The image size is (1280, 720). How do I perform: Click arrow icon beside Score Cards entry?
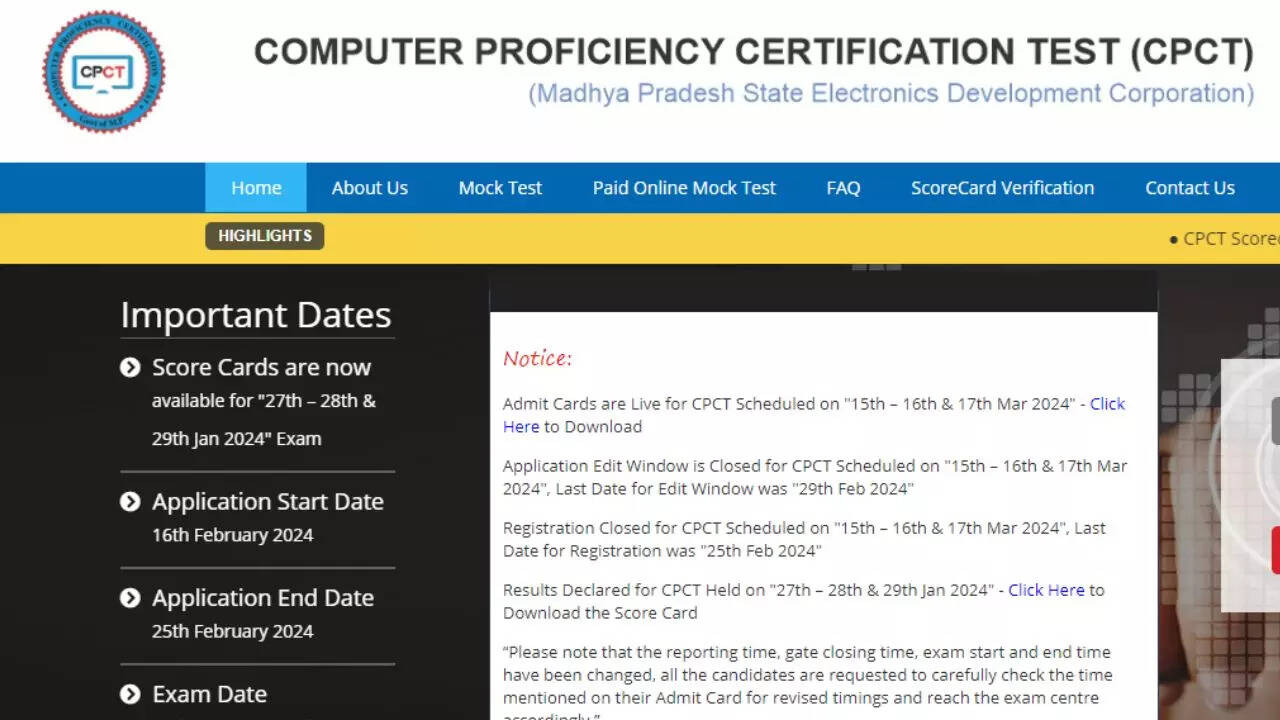(130, 368)
